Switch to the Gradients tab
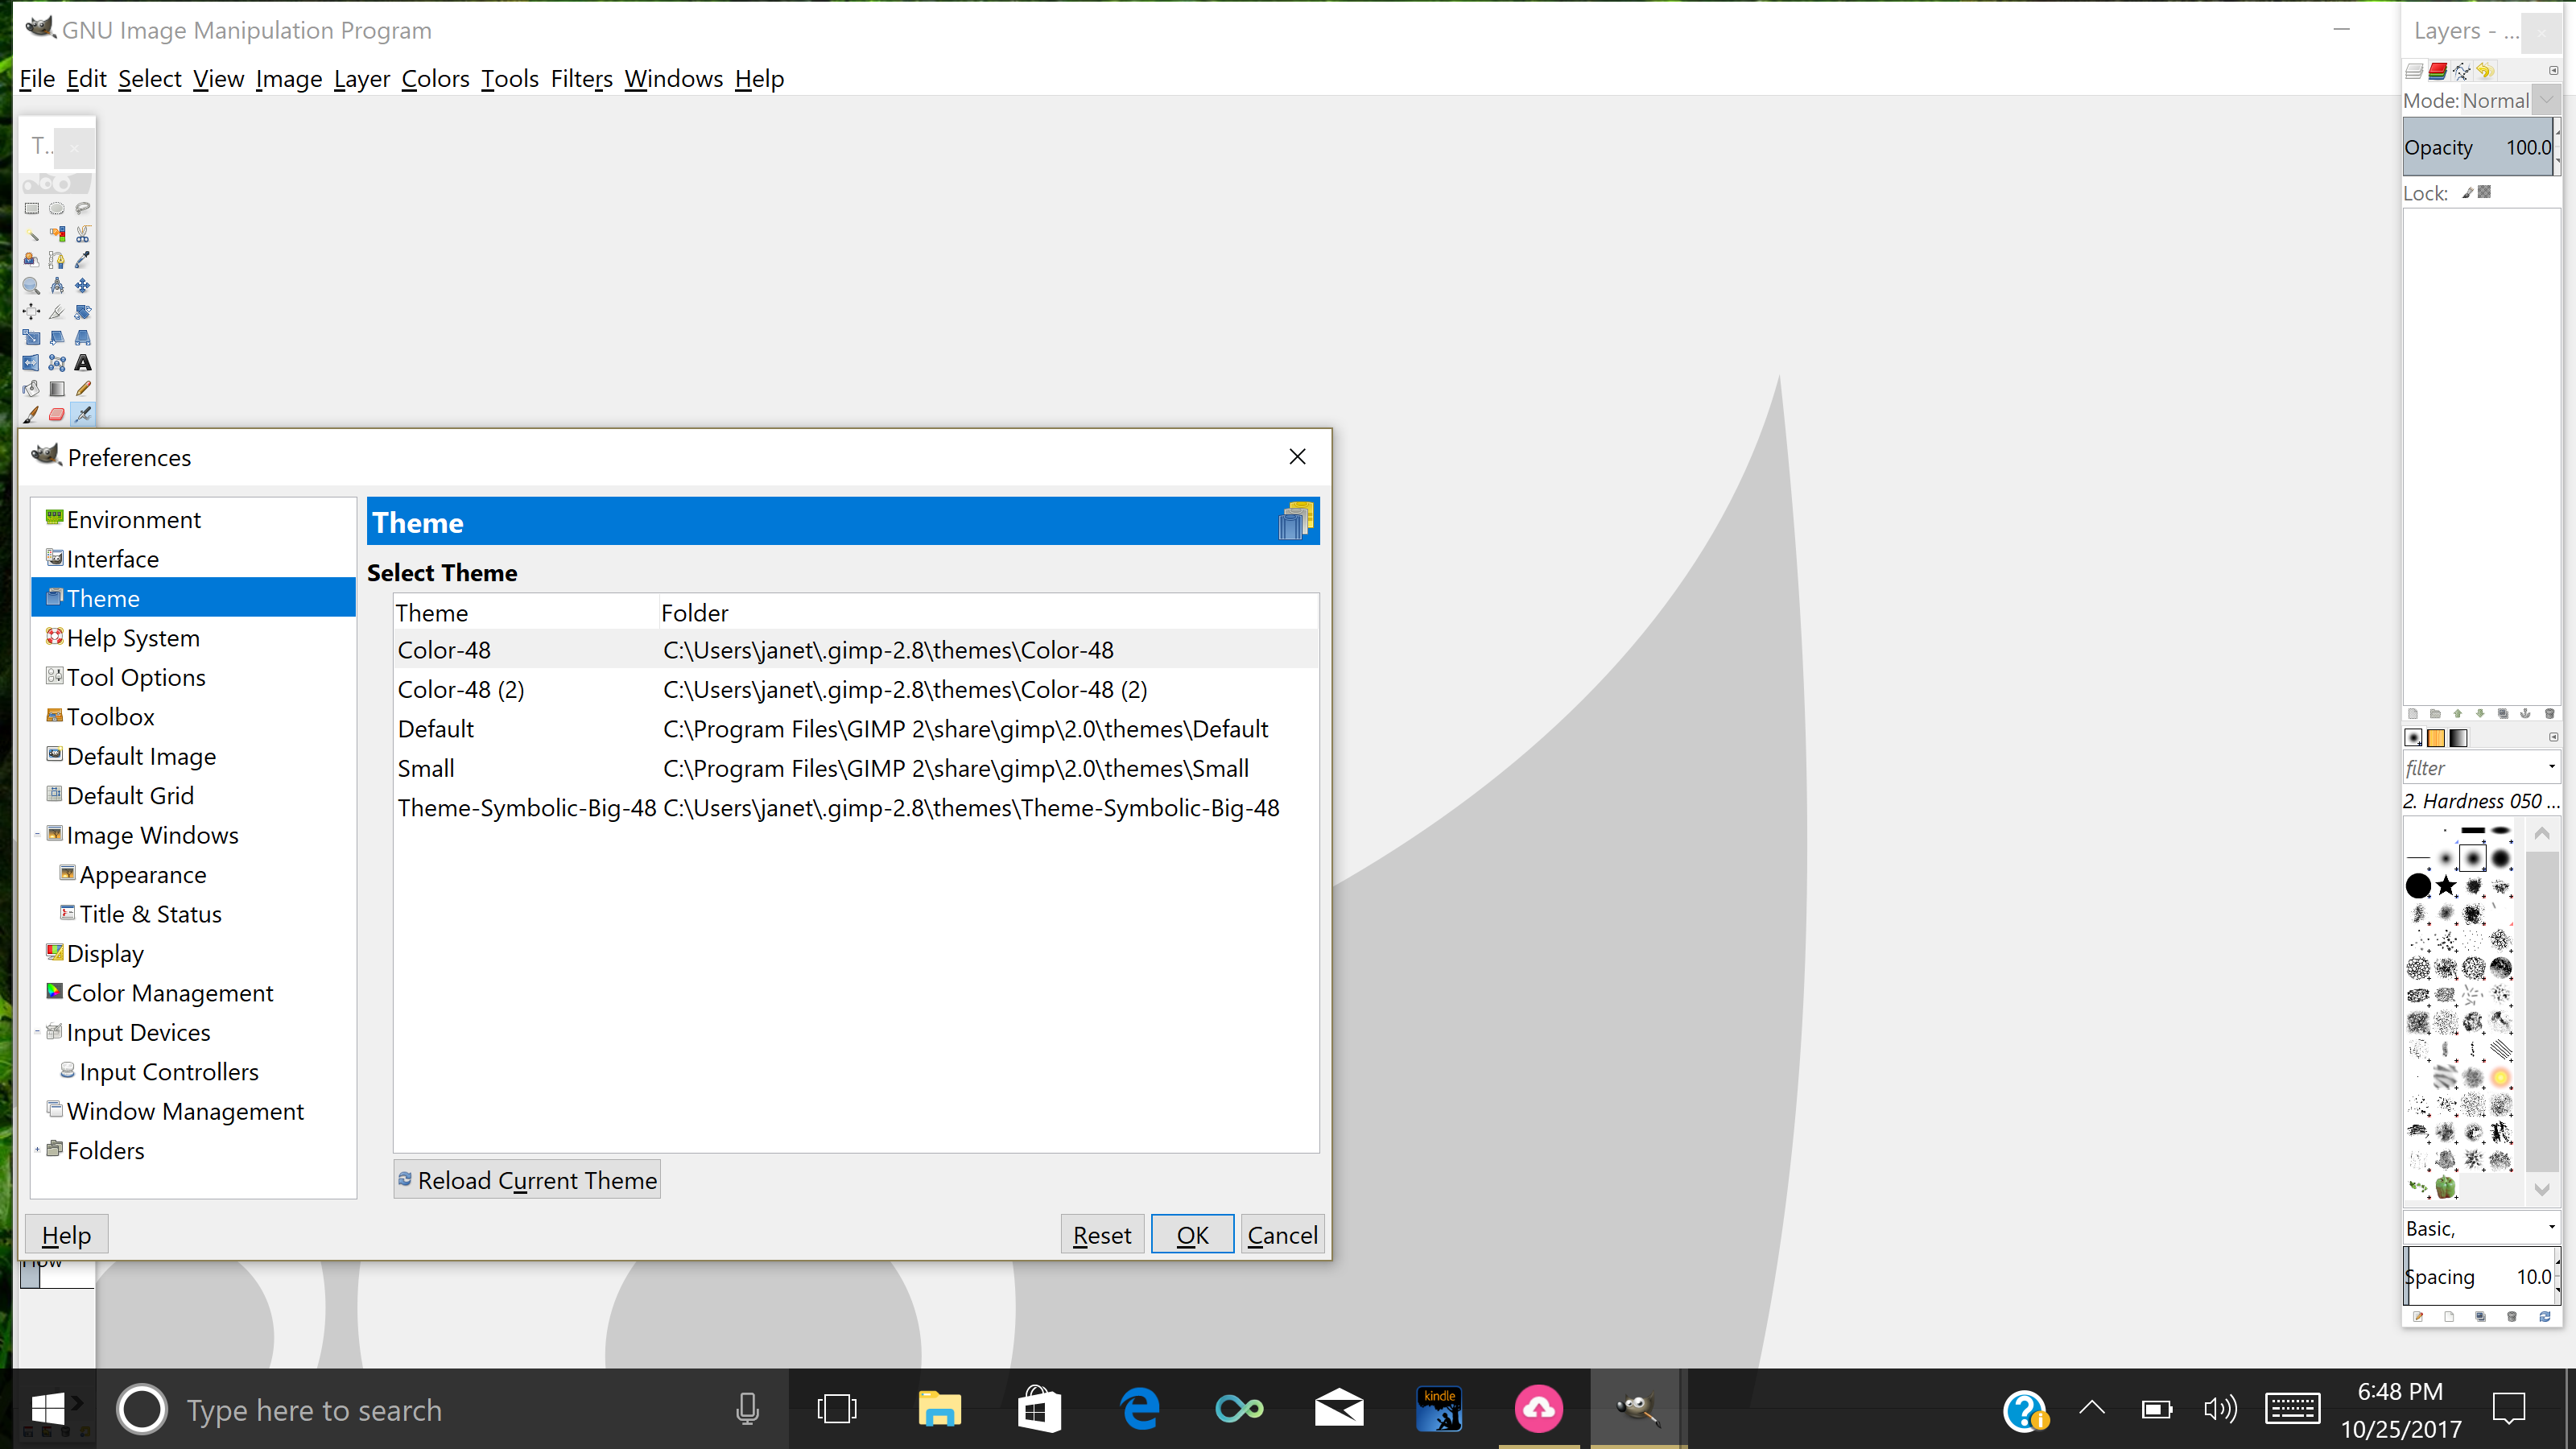 pyautogui.click(x=2459, y=738)
